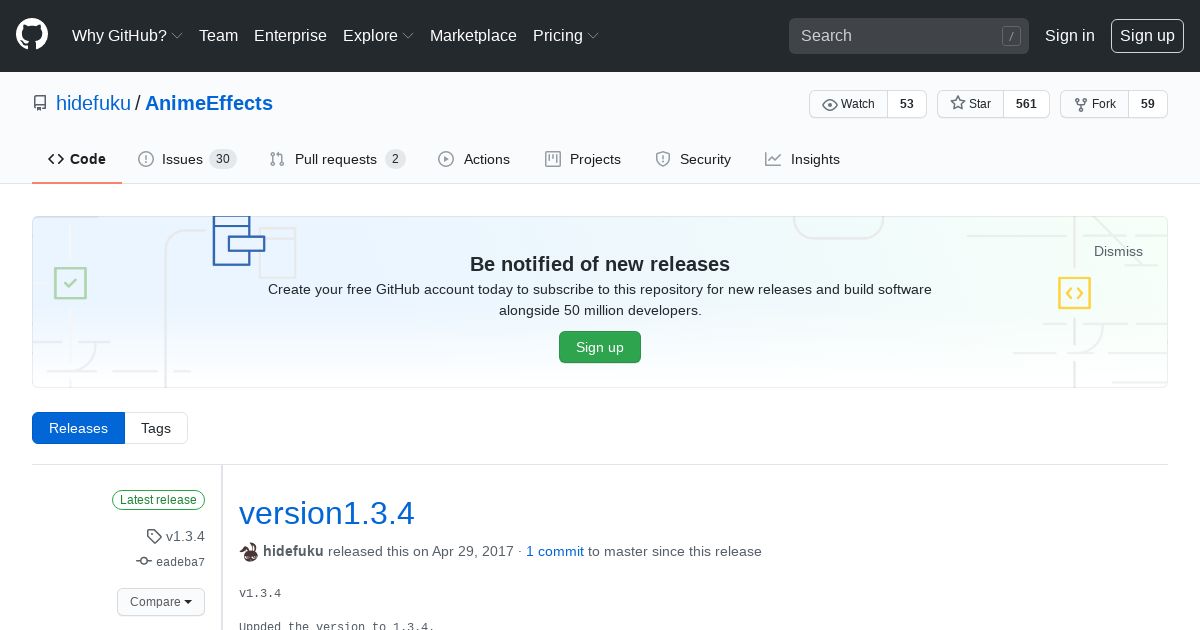Focus the Search field
Viewport: 1200px width, 630px height.
click(x=909, y=36)
